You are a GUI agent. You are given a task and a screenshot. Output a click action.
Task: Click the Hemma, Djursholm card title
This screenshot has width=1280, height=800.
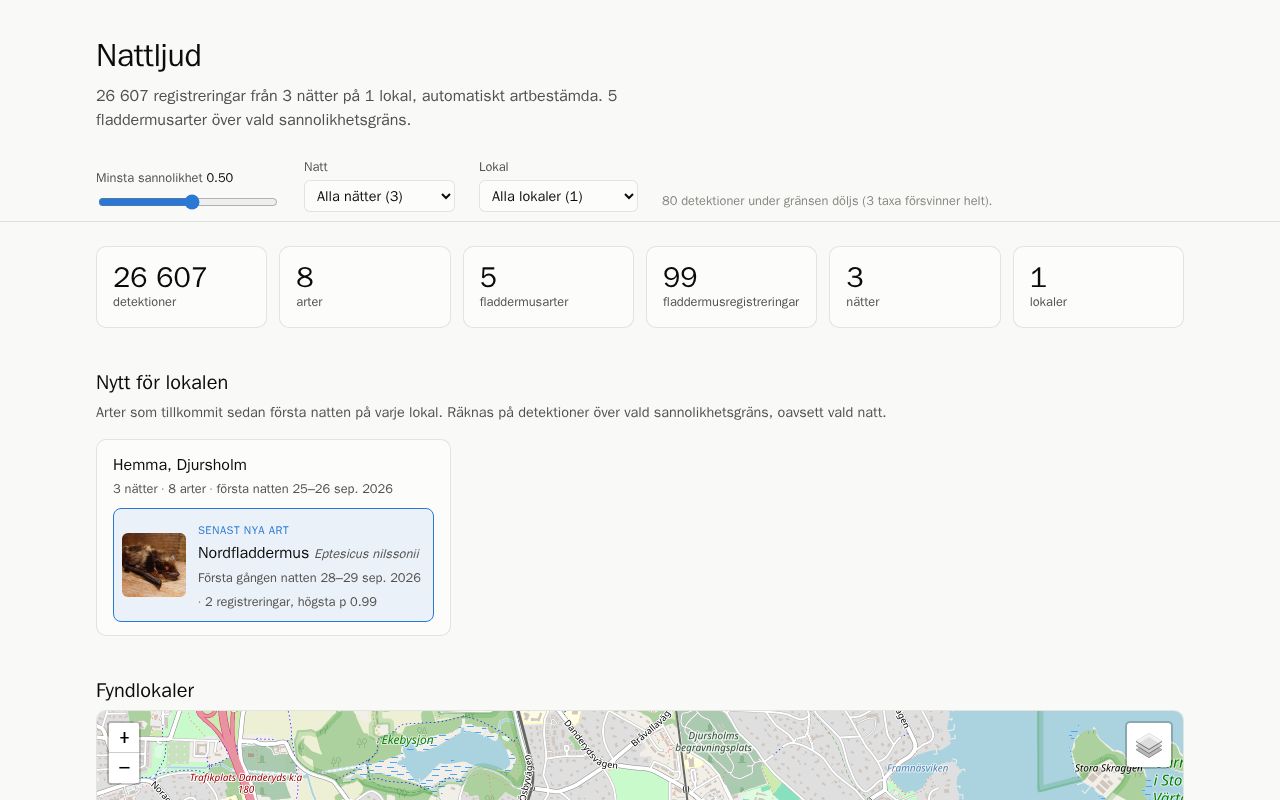point(180,465)
